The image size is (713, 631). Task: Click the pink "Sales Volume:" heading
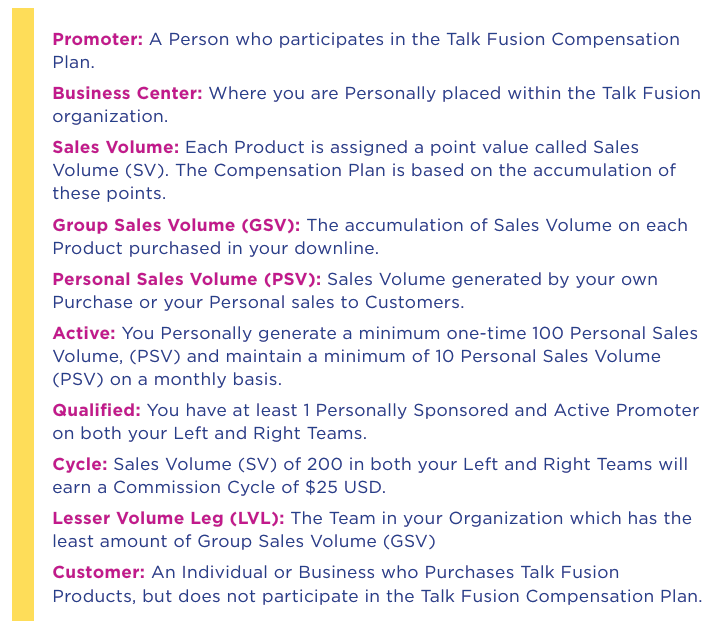(x=116, y=147)
